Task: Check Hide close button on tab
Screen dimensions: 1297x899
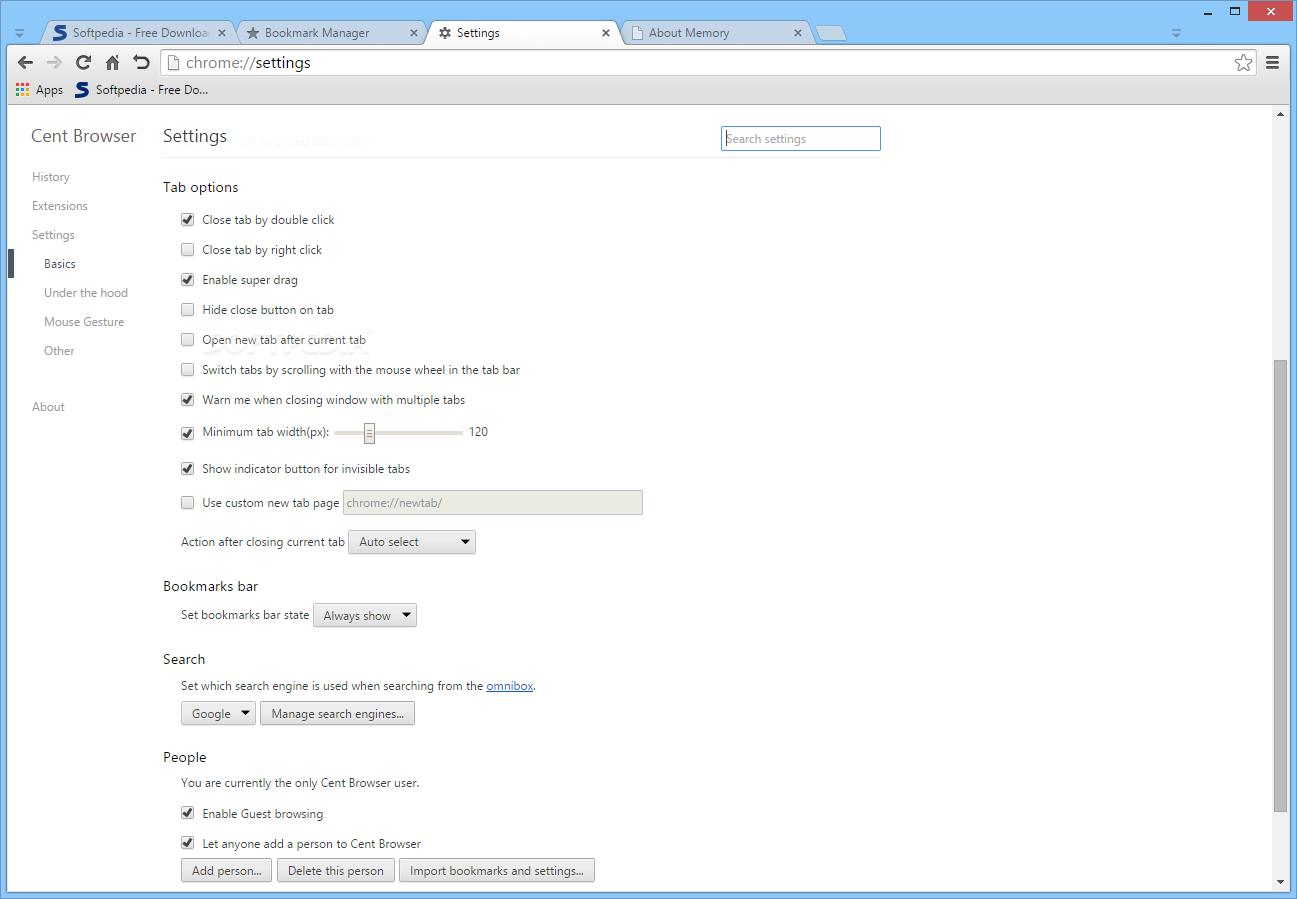Action: (x=187, y=310)
